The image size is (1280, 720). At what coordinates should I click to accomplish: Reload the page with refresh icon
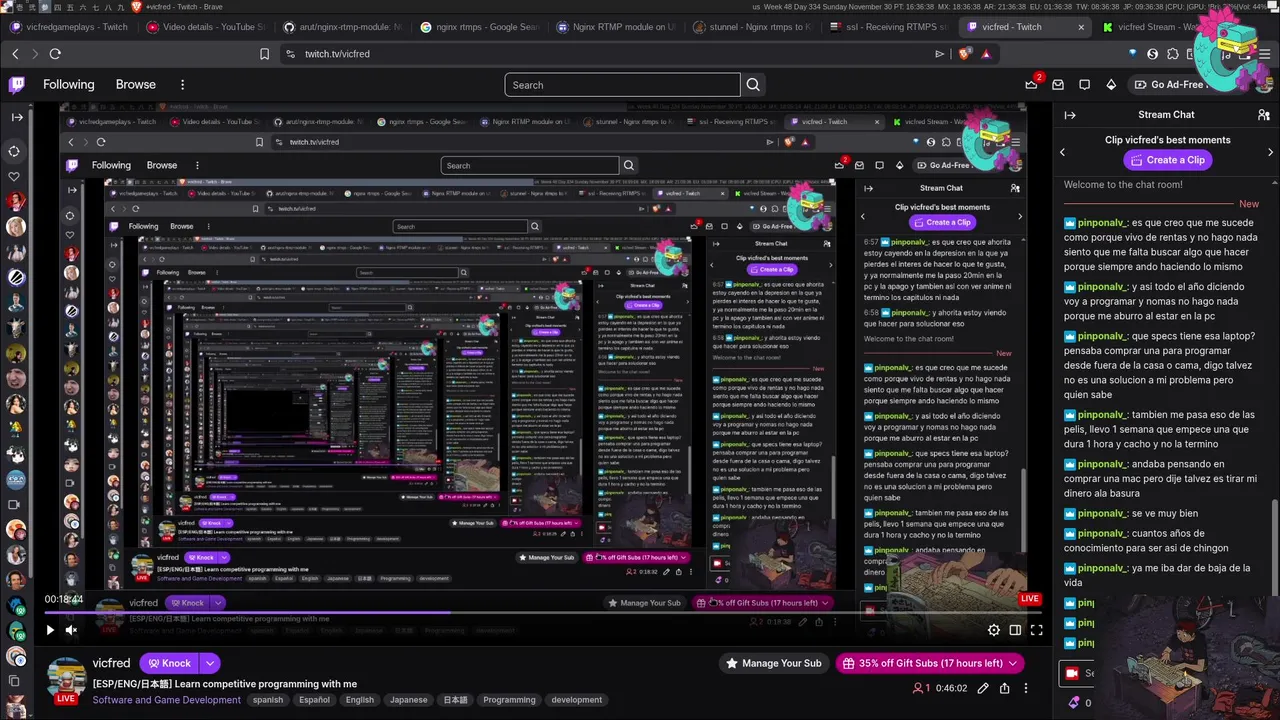click(x=55, y=54)
